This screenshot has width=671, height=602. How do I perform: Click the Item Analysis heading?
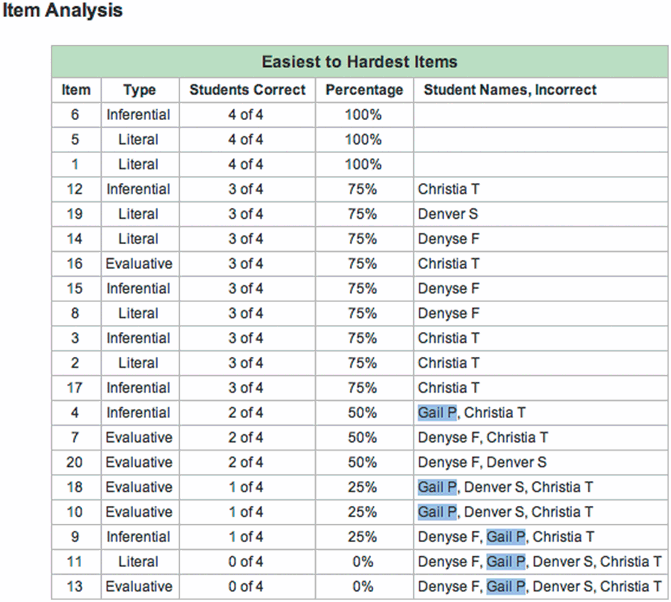(63, 12)
